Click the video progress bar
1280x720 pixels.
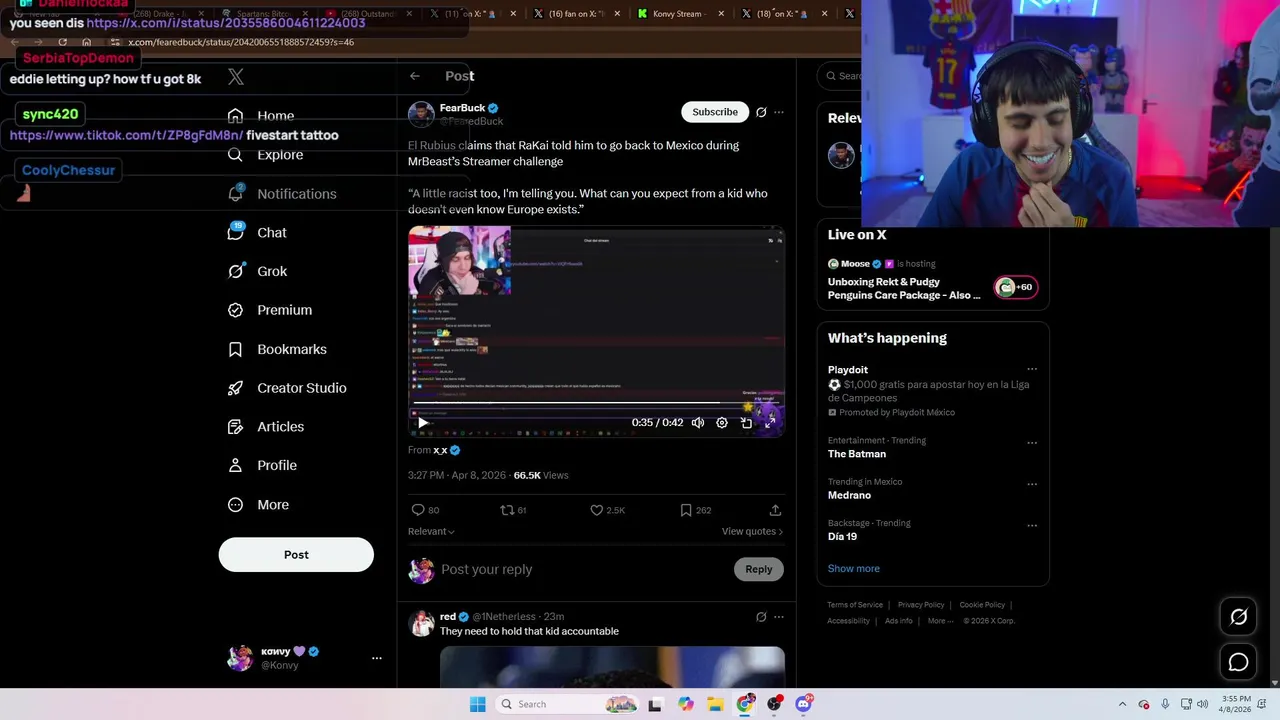pos(596,404)
